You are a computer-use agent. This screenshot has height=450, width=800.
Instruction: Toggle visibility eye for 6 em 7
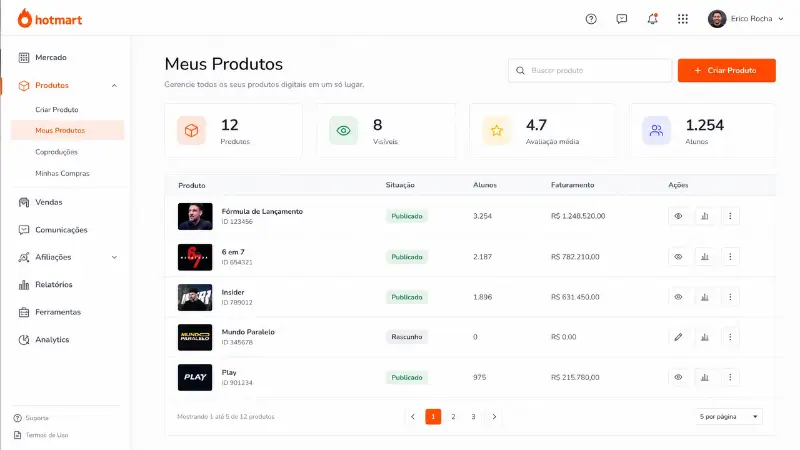(x=678, y=257)
